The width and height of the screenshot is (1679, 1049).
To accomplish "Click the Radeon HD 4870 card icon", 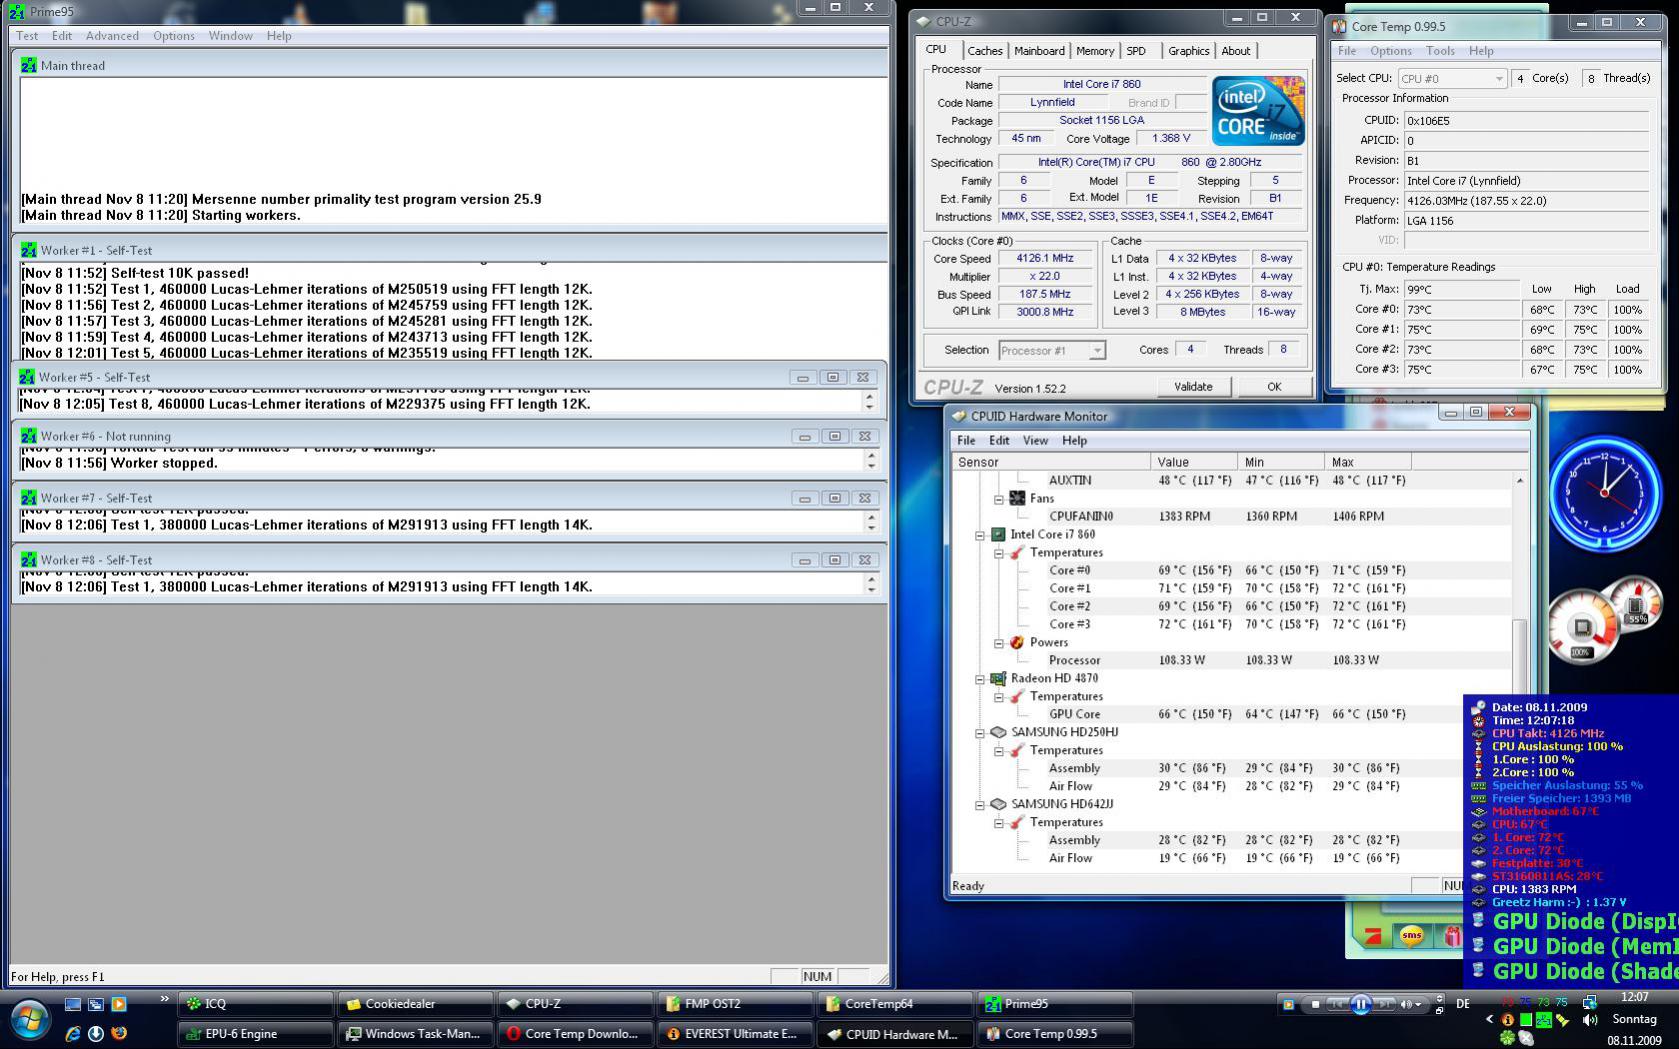I will (998, 678).
